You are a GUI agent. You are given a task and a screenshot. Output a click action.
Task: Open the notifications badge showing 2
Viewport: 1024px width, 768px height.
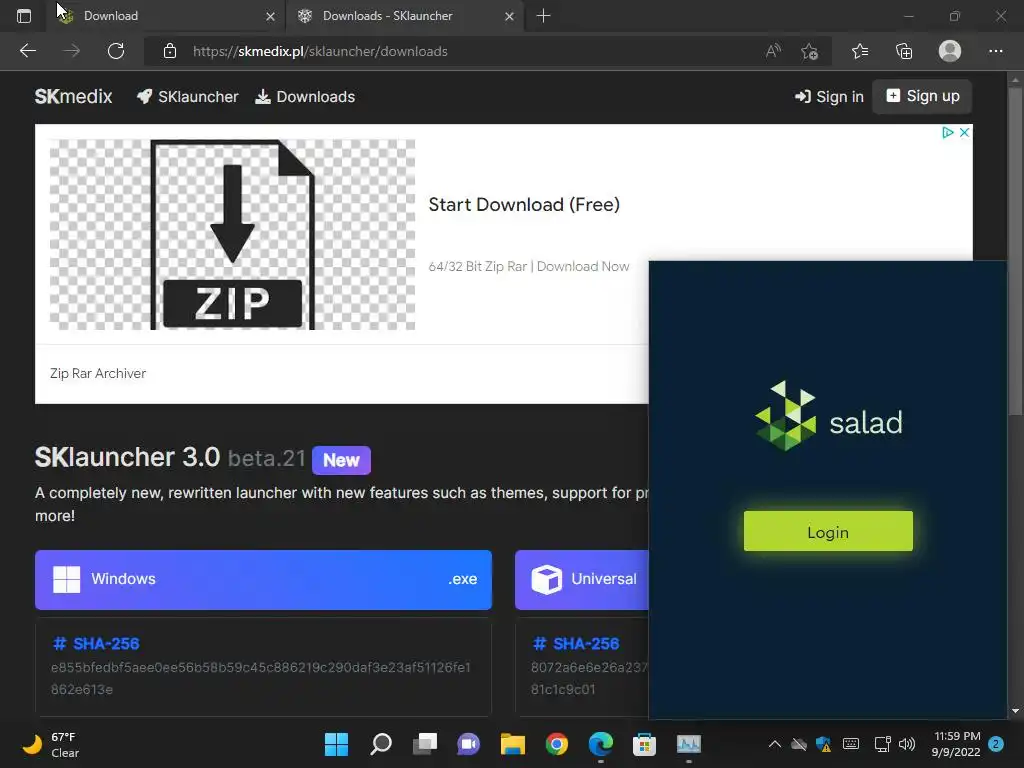[x=996, y=744]
